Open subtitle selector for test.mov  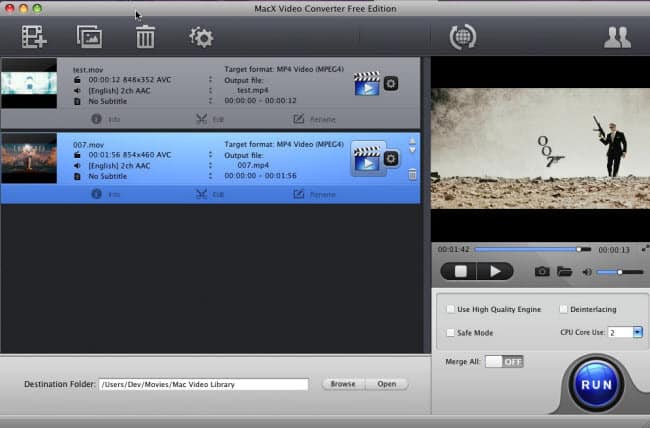tap(210, 101)
